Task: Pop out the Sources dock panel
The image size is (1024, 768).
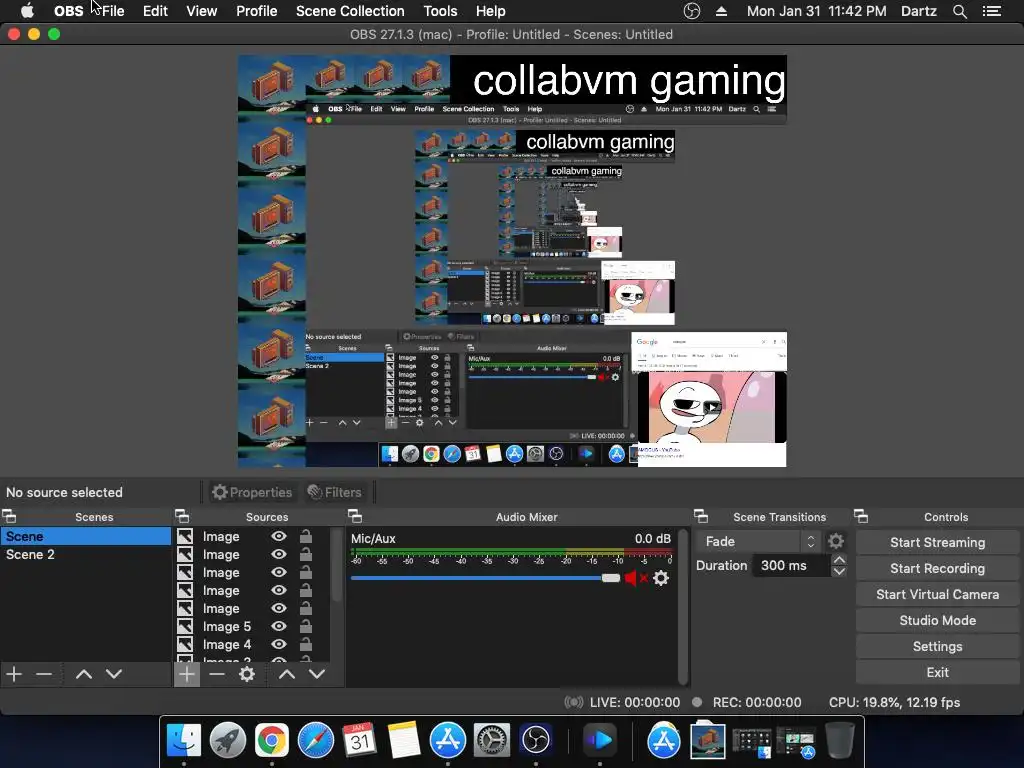Action: point(182,517)
